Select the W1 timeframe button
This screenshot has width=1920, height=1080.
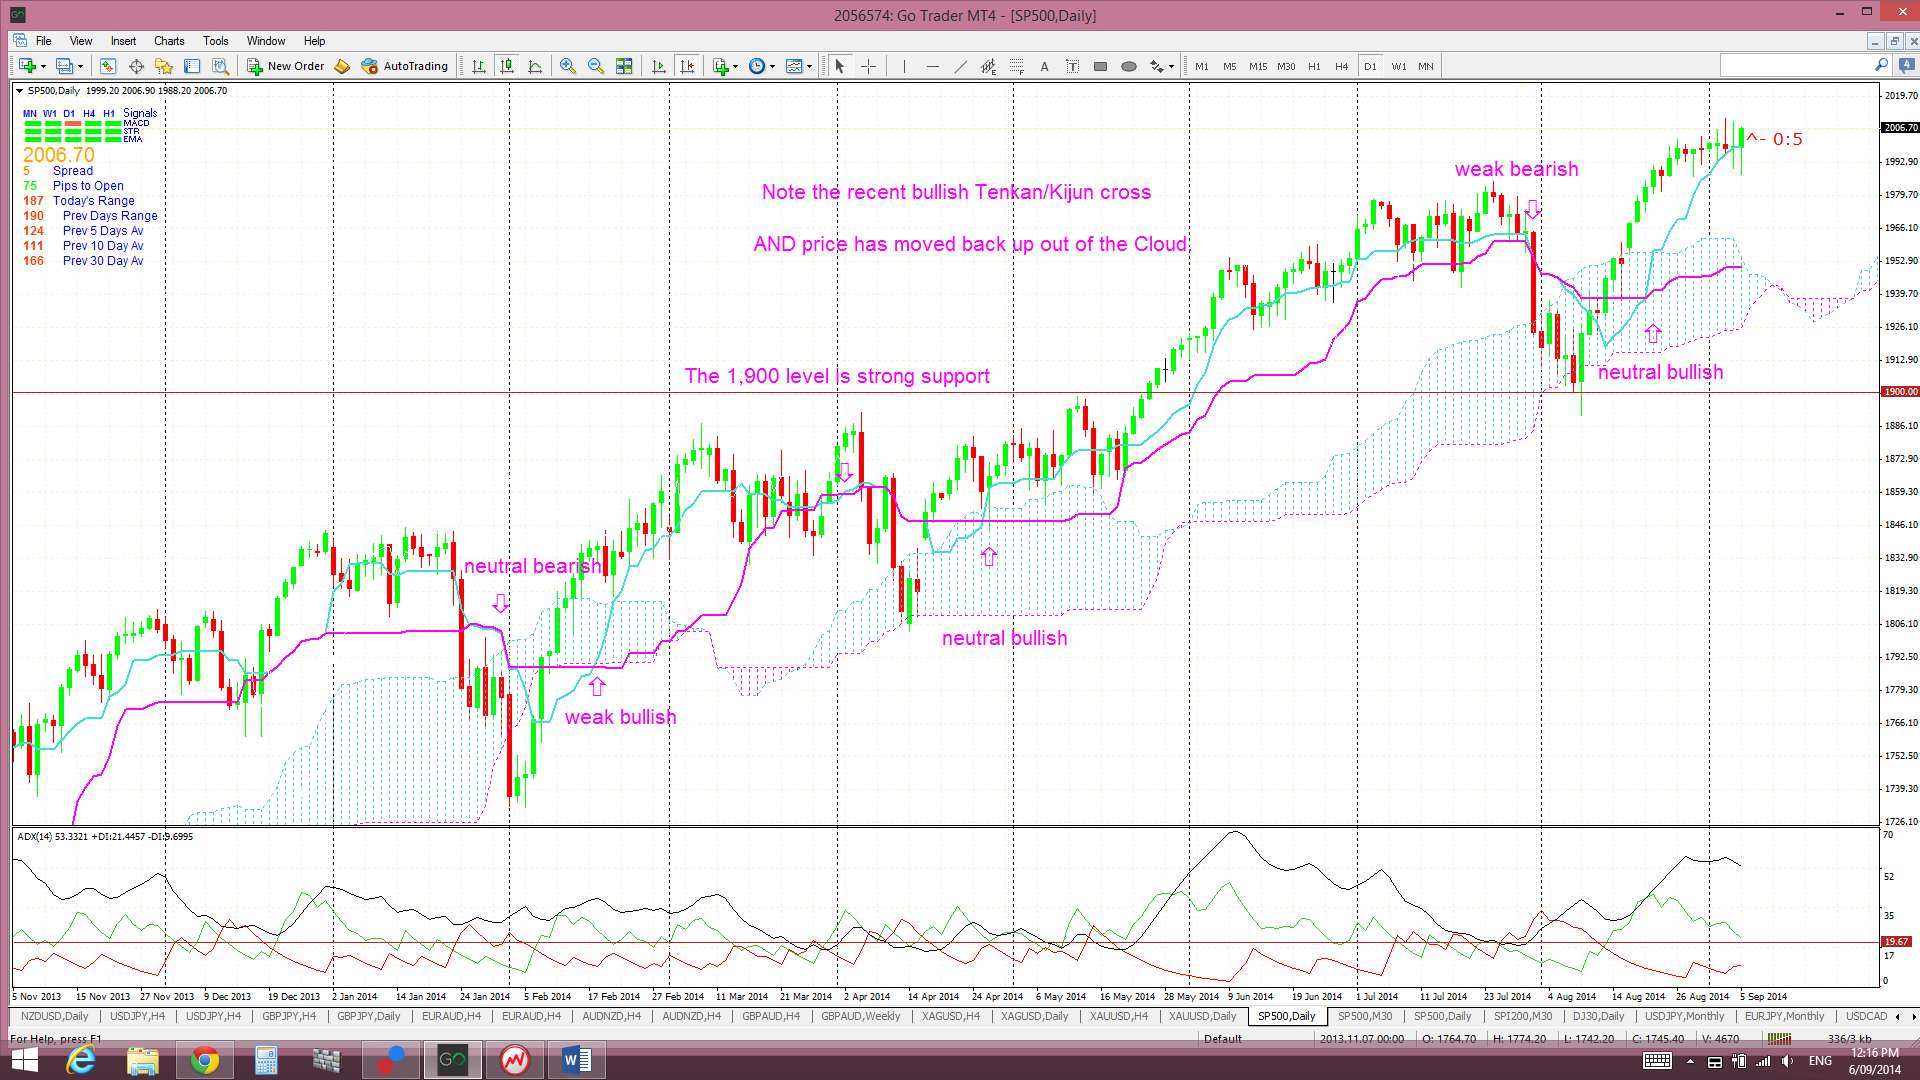point(1398,66)
